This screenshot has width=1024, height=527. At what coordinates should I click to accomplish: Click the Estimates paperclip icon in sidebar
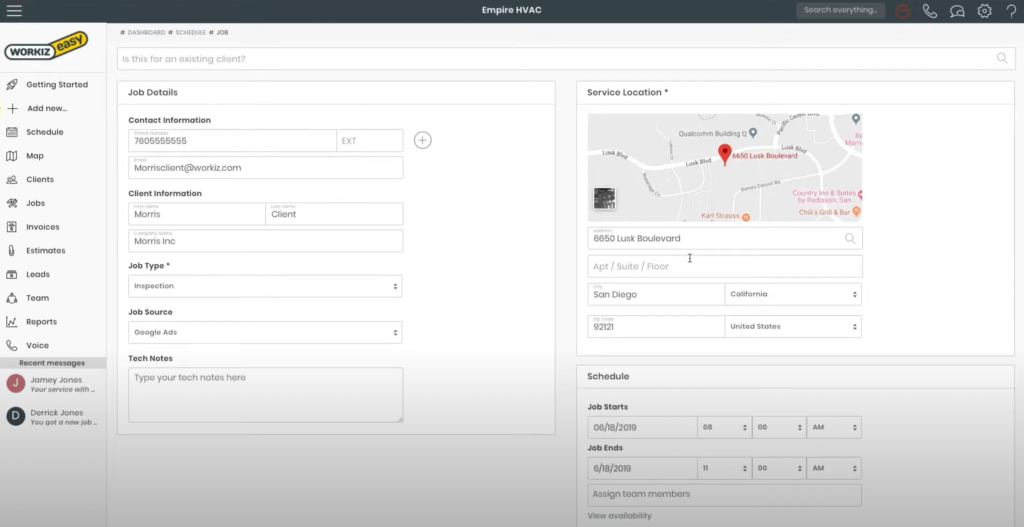[x=12, y=251]
